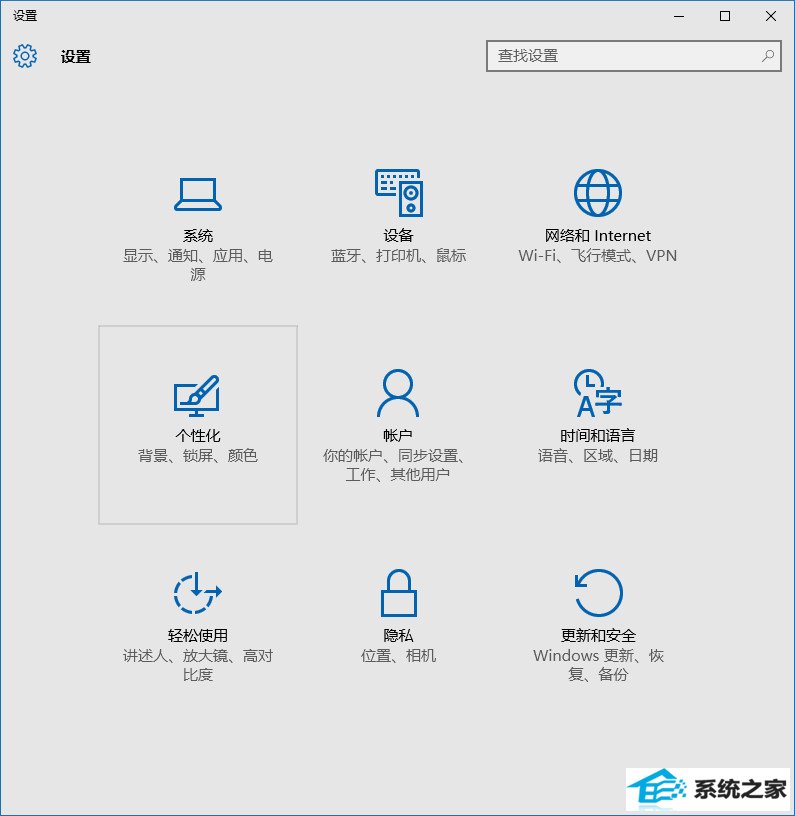Click the 蓝牙、打印机、鼠标 description
The height and width of the screenshot is (816, 795).
[399, 256]
